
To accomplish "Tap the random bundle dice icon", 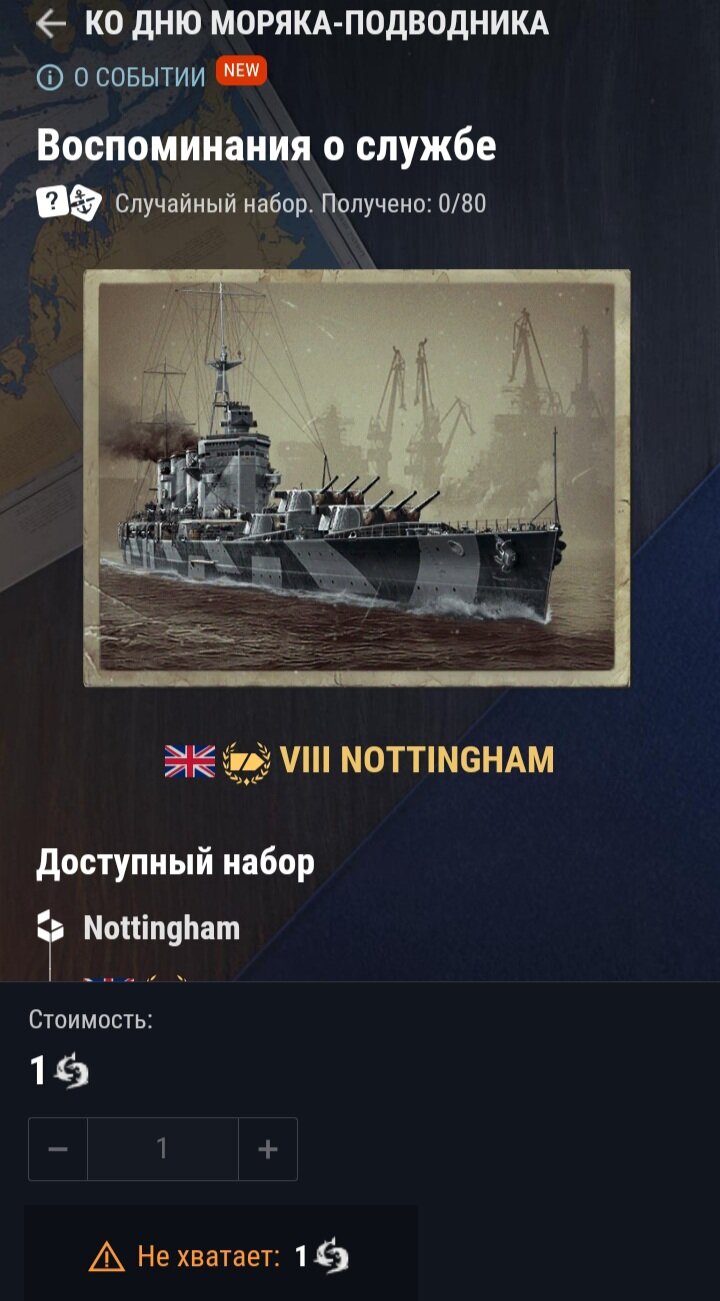I will point(69,202).
